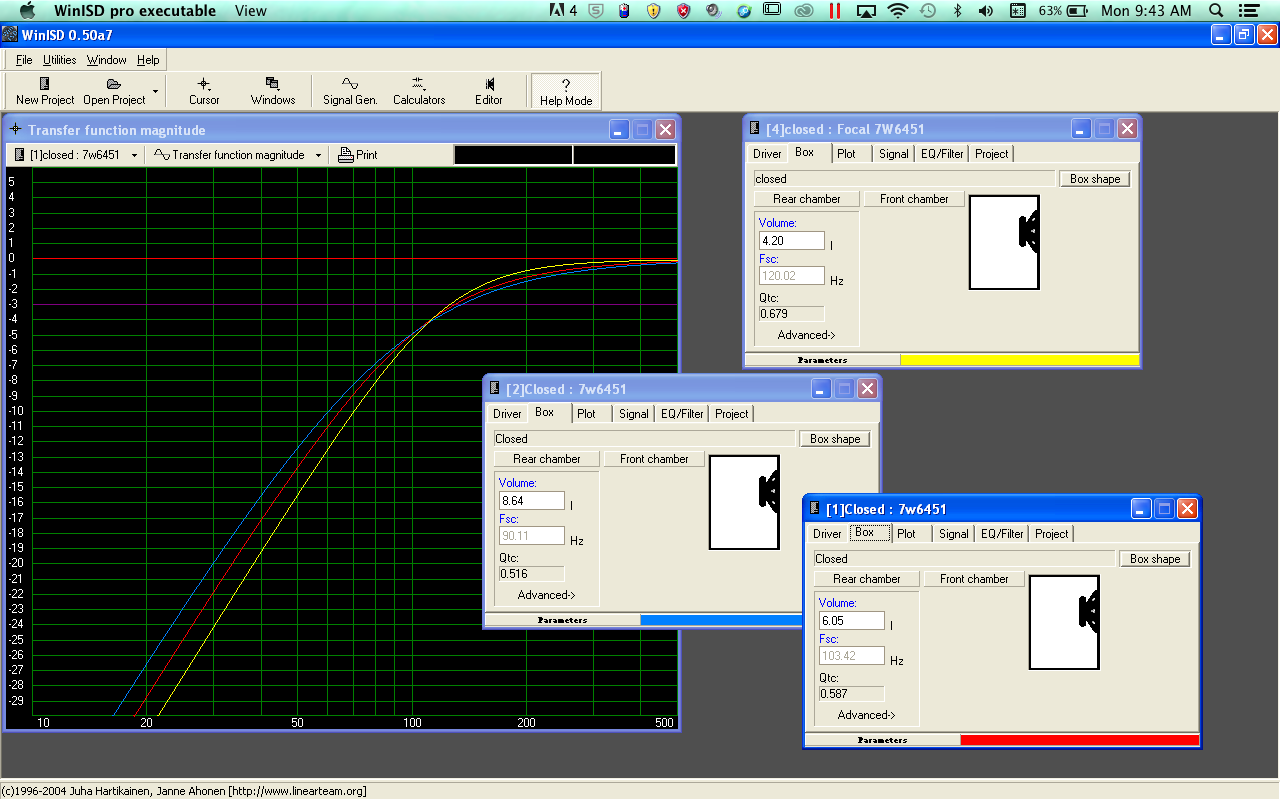Select Signal tab in [1]Closed window
The image size is (1280, 800).
click(x=954, y=534)
